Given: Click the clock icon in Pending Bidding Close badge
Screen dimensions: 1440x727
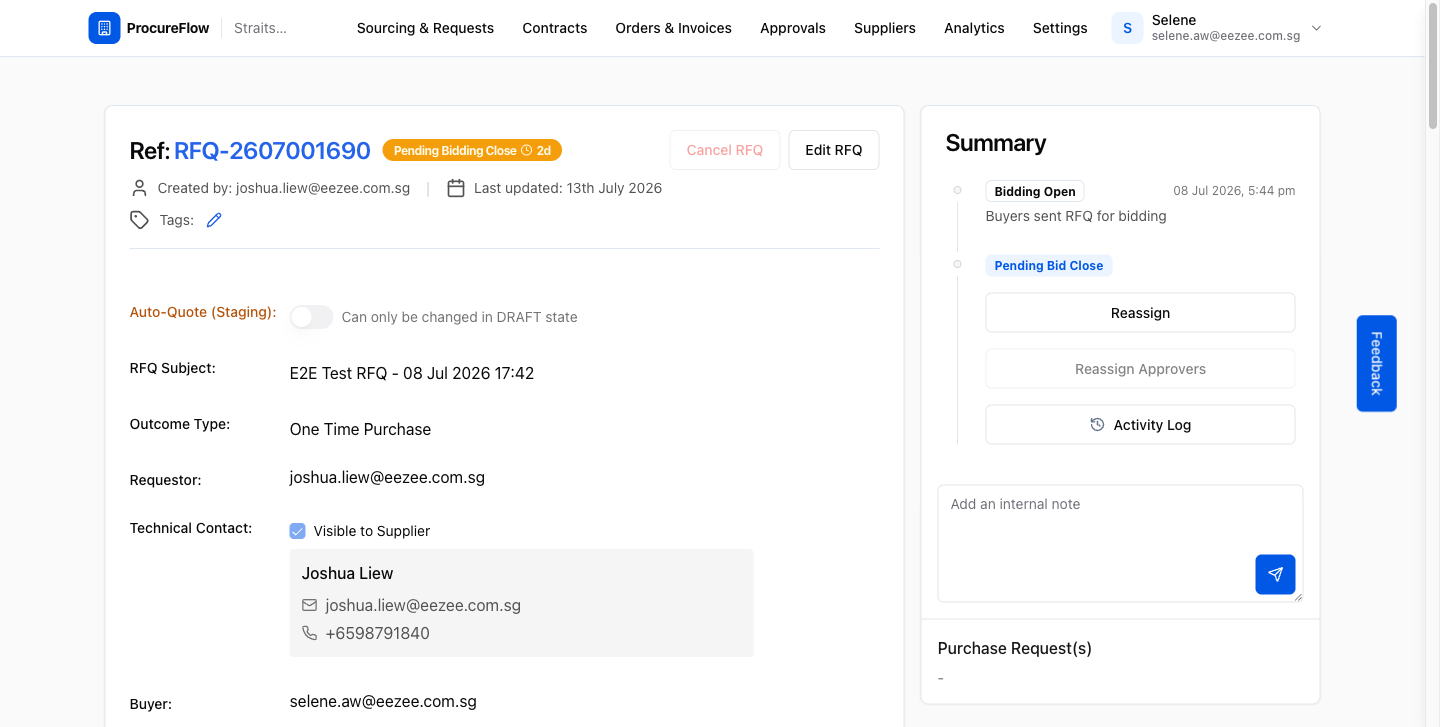Looking at the screenshot, I should (x=527, y=151).
